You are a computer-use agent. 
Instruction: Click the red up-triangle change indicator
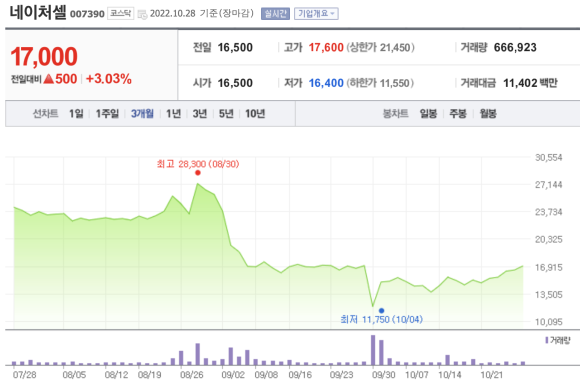pyautogui.click(x=48, y=79)
